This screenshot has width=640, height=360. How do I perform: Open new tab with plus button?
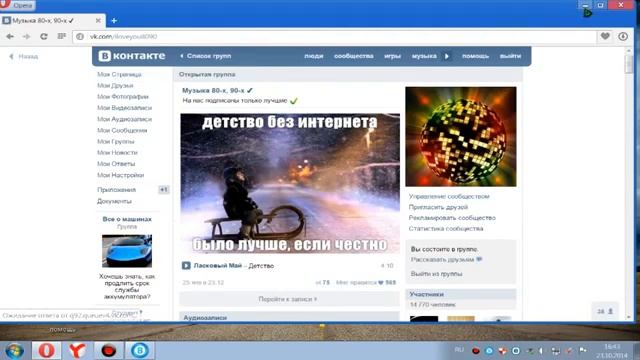[114, 20]
